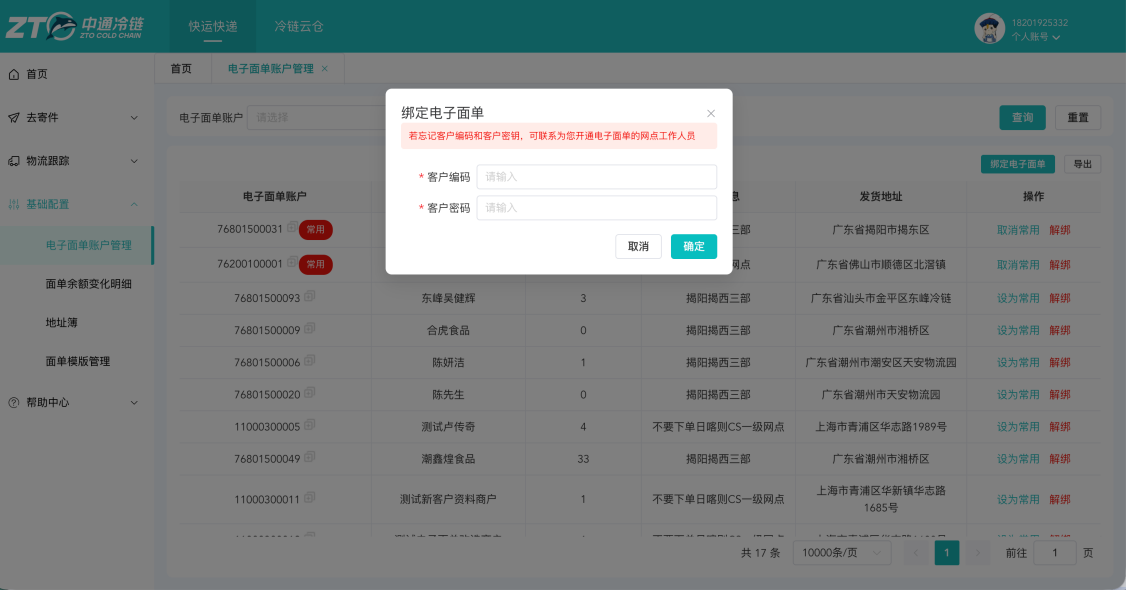The width and height of the screenshot is (1126, 590).
Task: Click 取消常用 for 广东省揭阳市揭东区 row
Action: pyautogui.click(x=1018, y=230)
